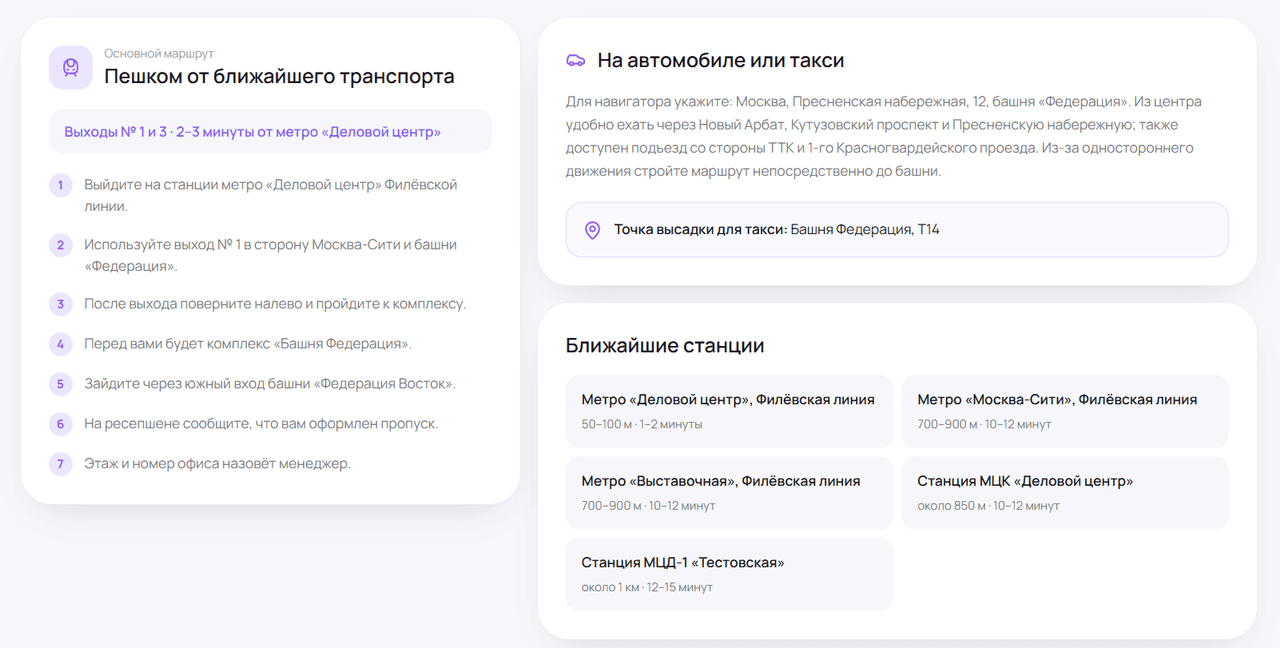Click step text «Выйдите на станции метро…»
The height and width of the screenshot is (648, 1280).
[x=270, y=195]
